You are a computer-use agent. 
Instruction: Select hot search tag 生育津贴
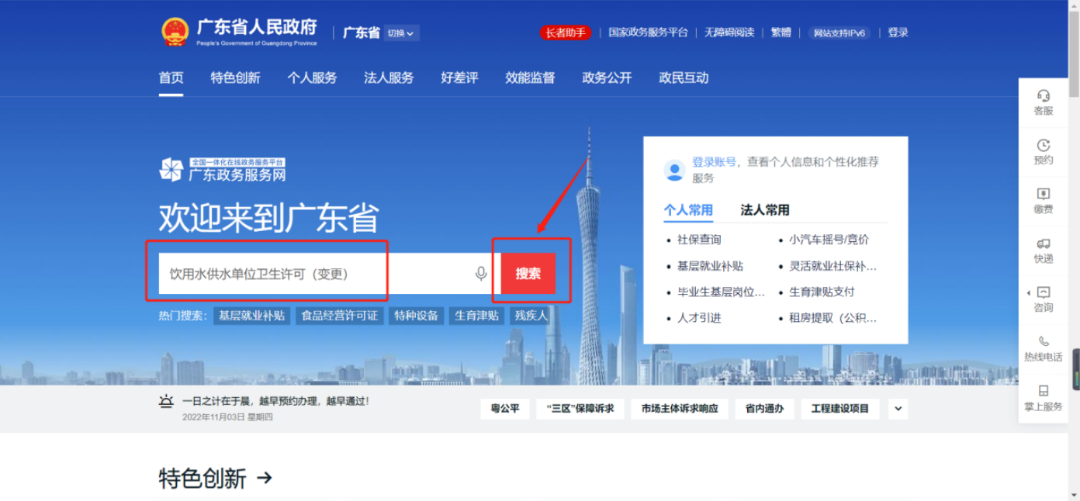477,316
